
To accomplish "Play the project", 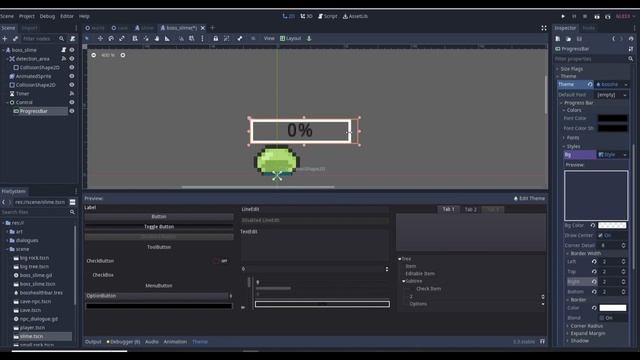I will coord(563,16).
